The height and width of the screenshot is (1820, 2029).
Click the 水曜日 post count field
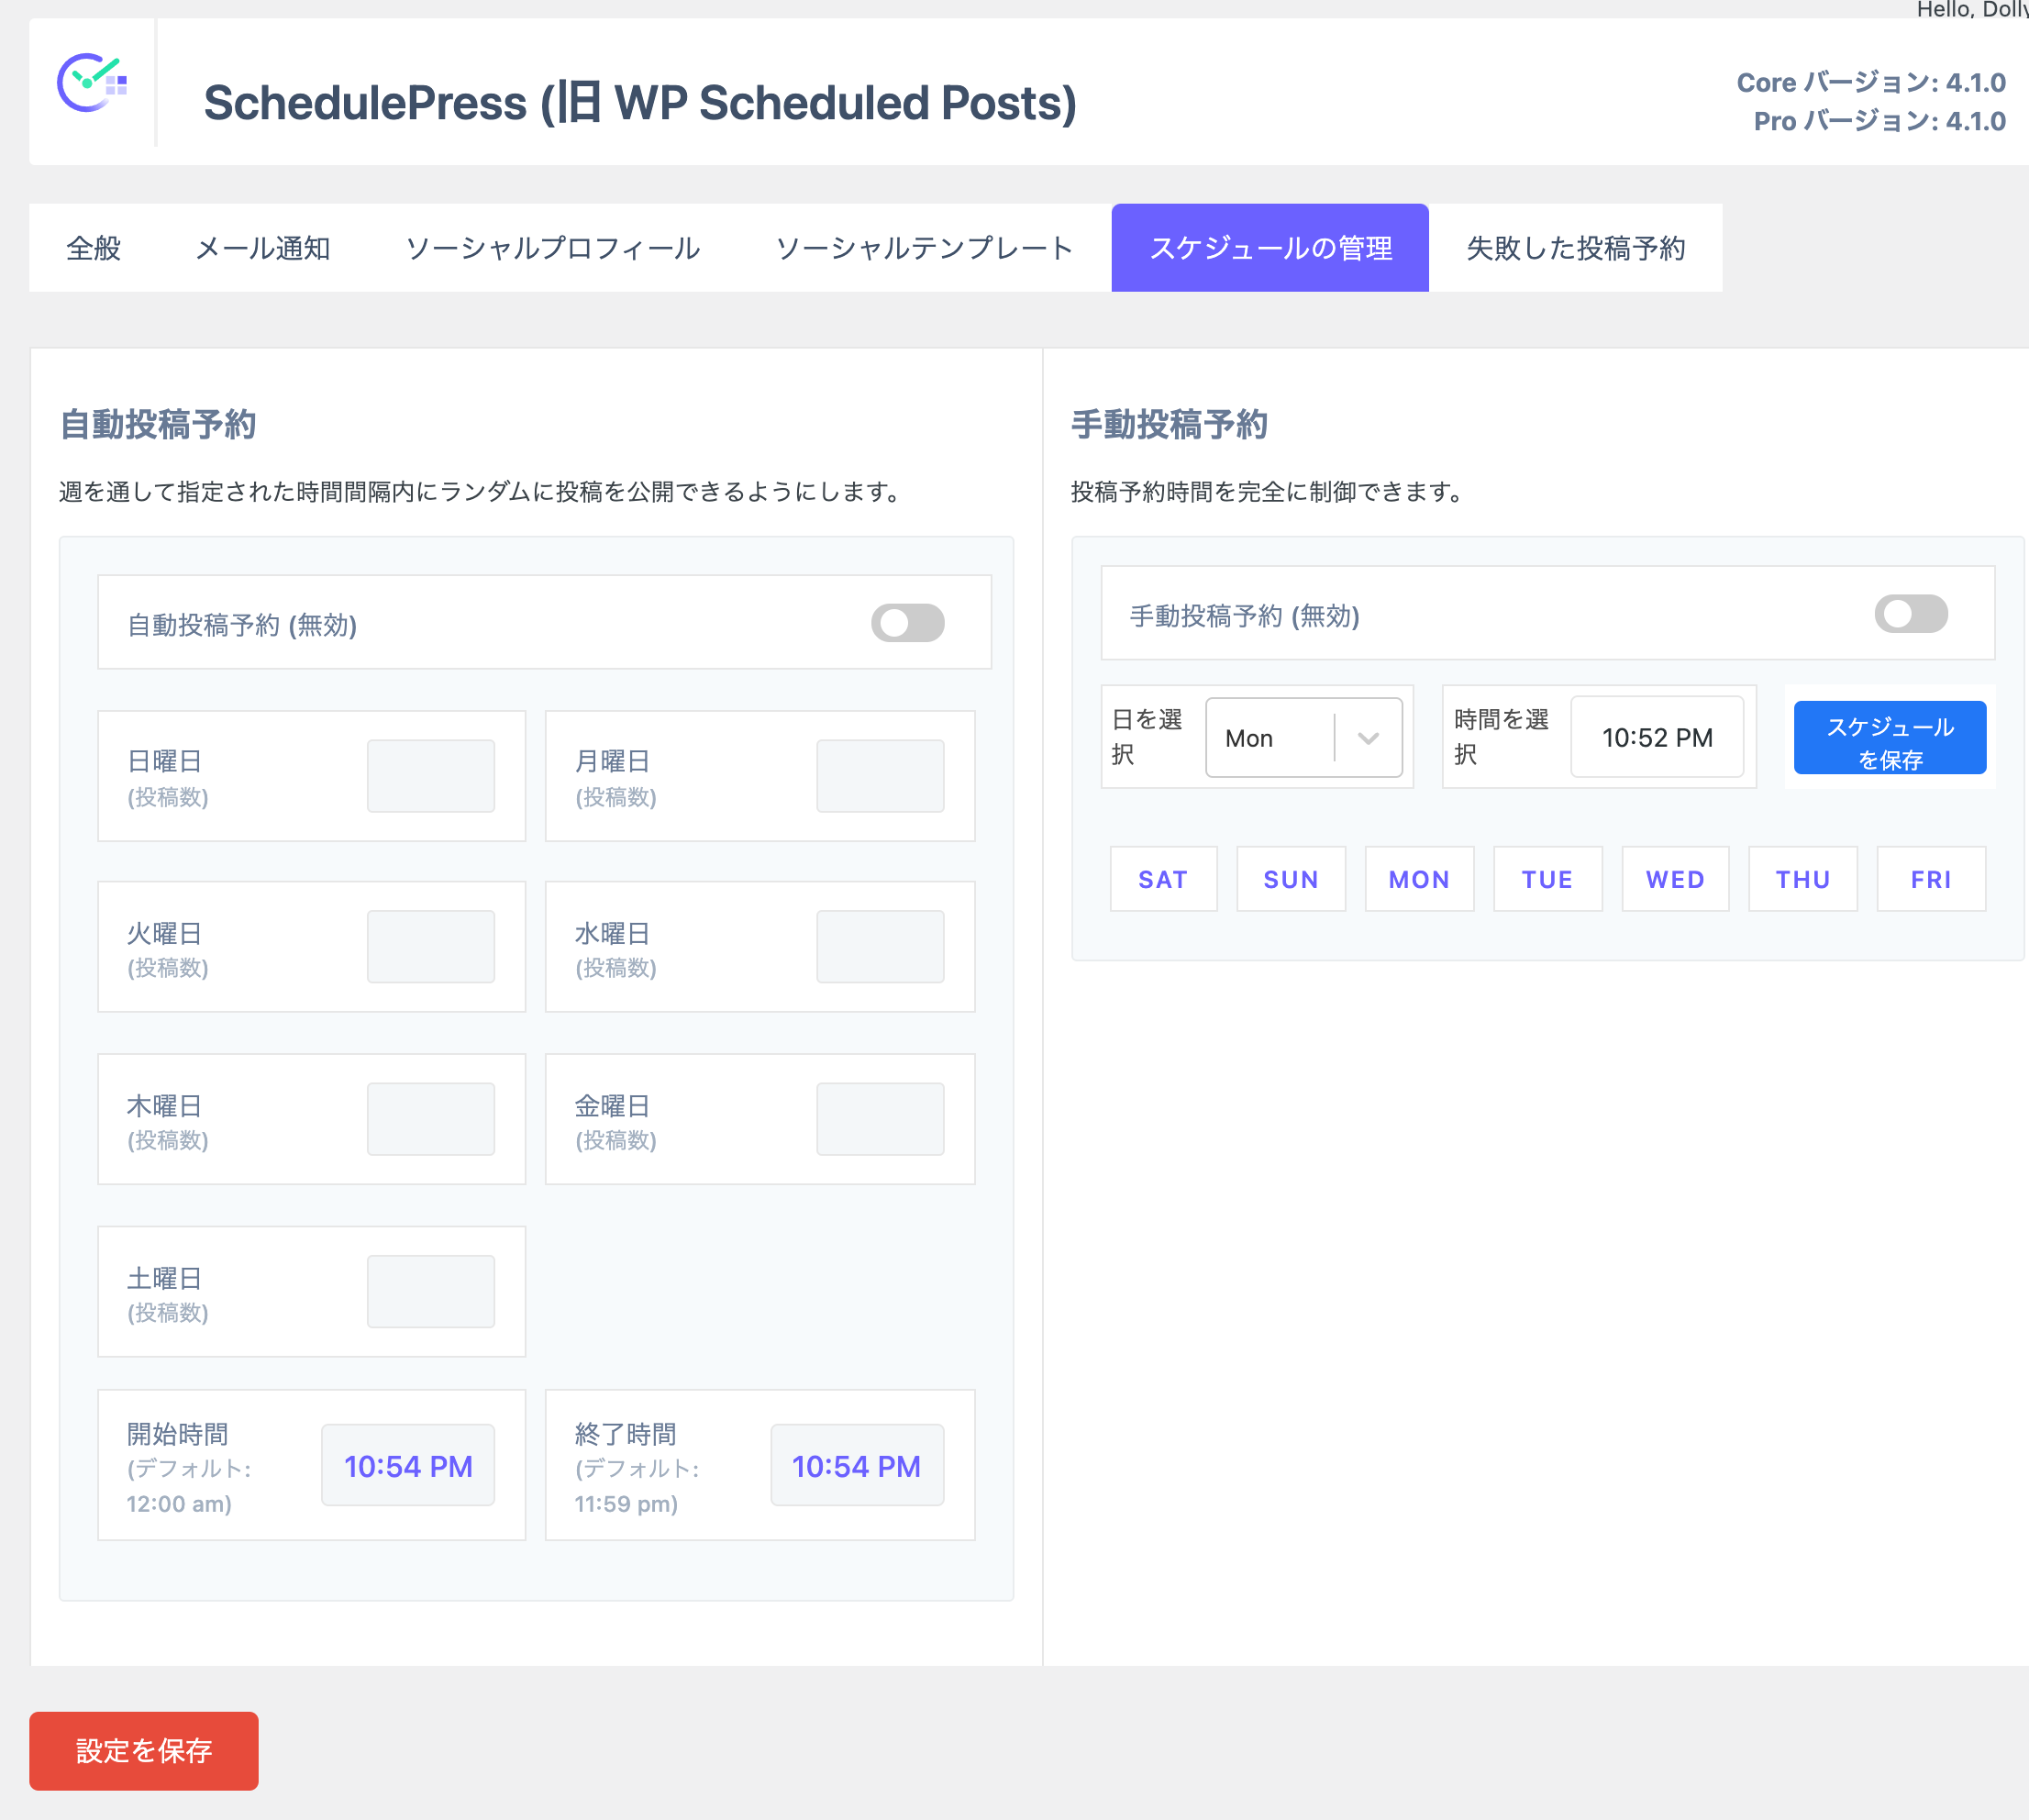(880, 947)
